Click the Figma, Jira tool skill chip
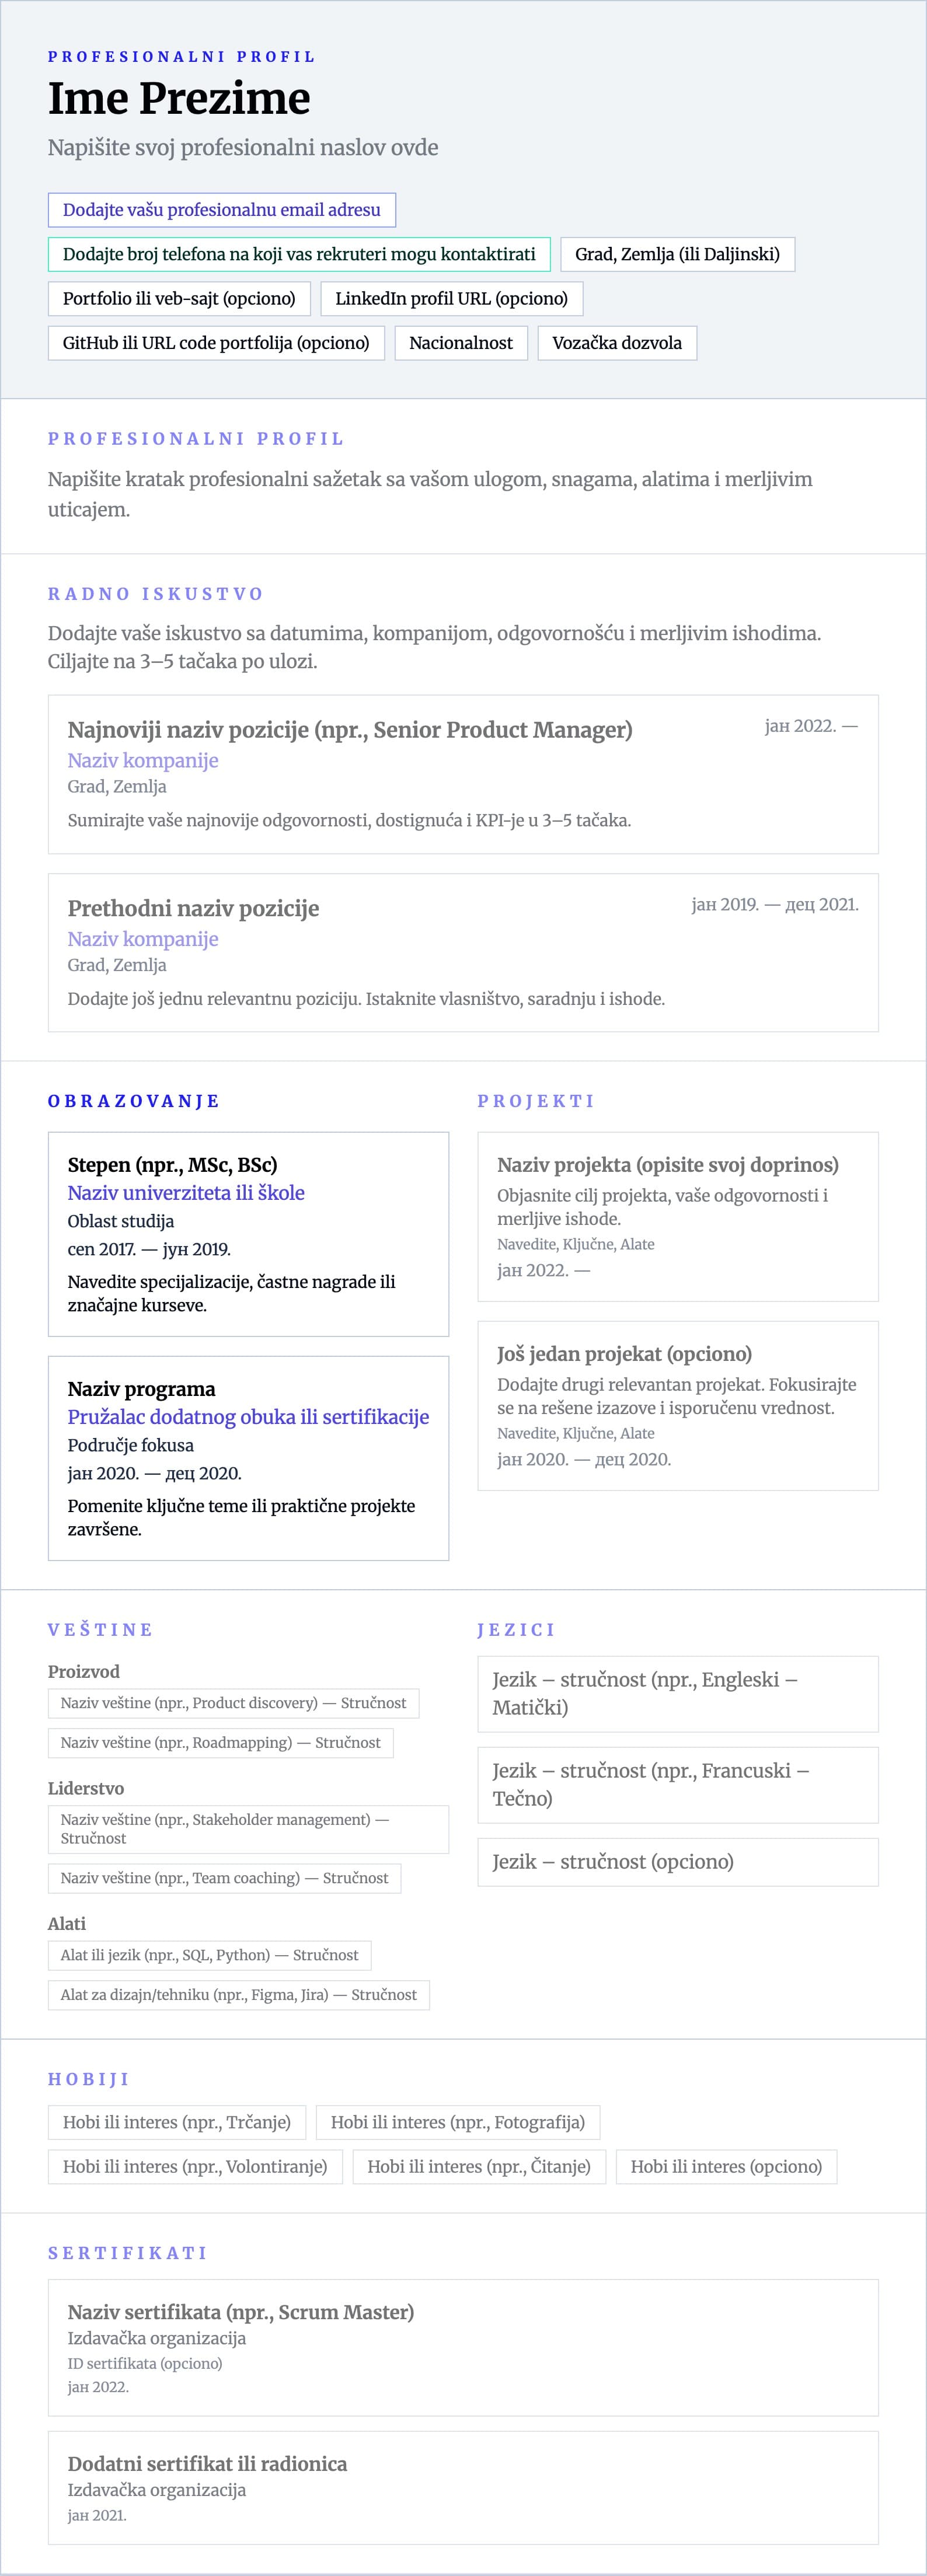This screenshot has height=2576, width=927. (x=238, y=1995)
